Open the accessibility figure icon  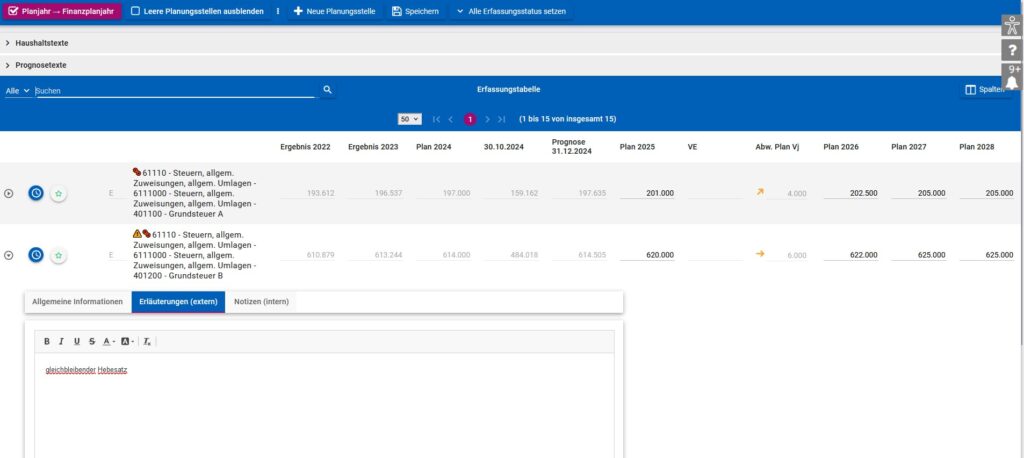(x=1011, y=26)
